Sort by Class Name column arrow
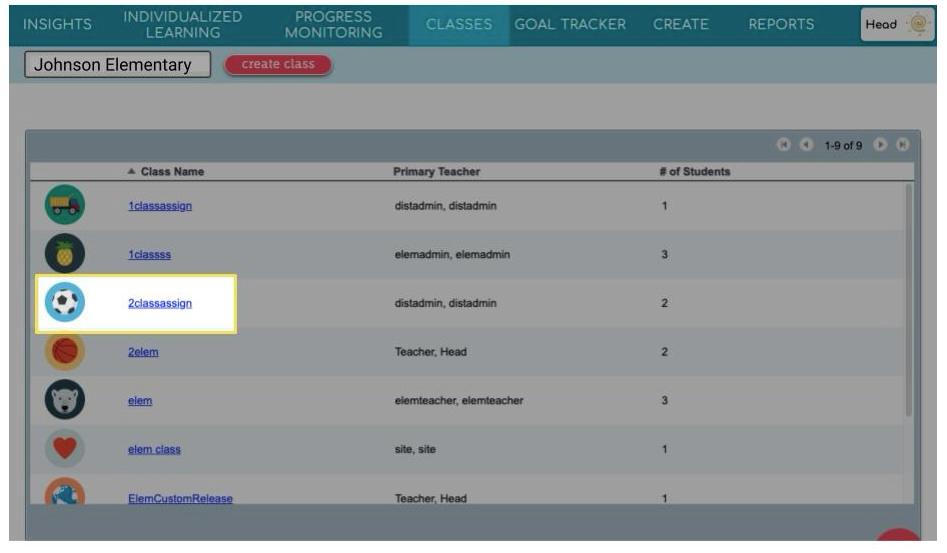The height and width of the screenshot is (553, 947). pyautogui.click(x=131, y=171)
